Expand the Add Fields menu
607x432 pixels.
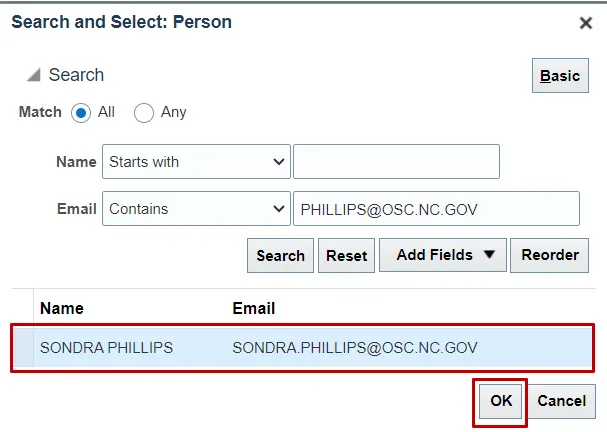(x=444, y=255)
